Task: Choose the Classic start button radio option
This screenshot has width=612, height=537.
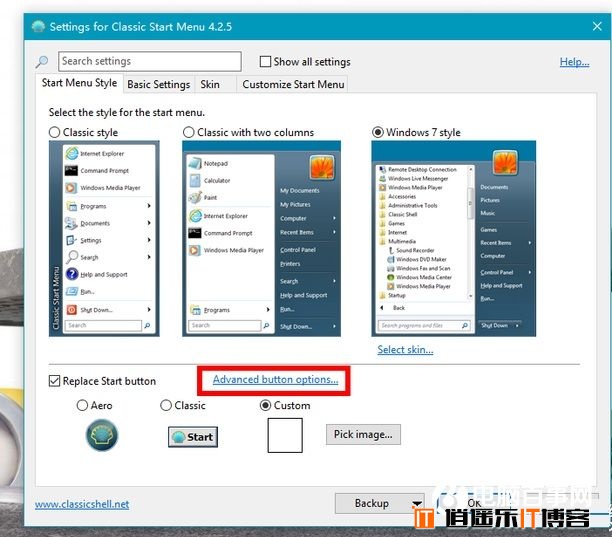Action: [x=166, y=405]
